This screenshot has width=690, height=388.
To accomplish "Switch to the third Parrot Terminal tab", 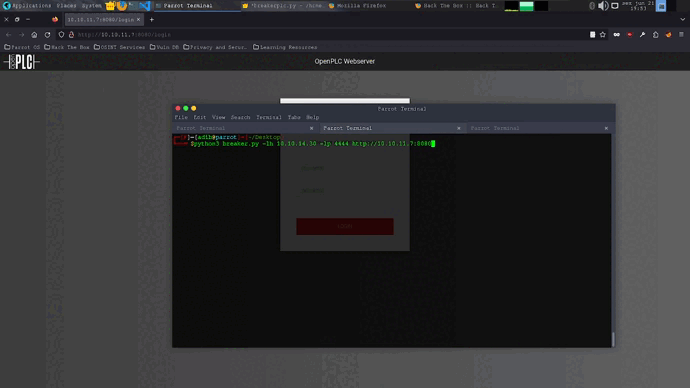I will click(x=540, y=128).
